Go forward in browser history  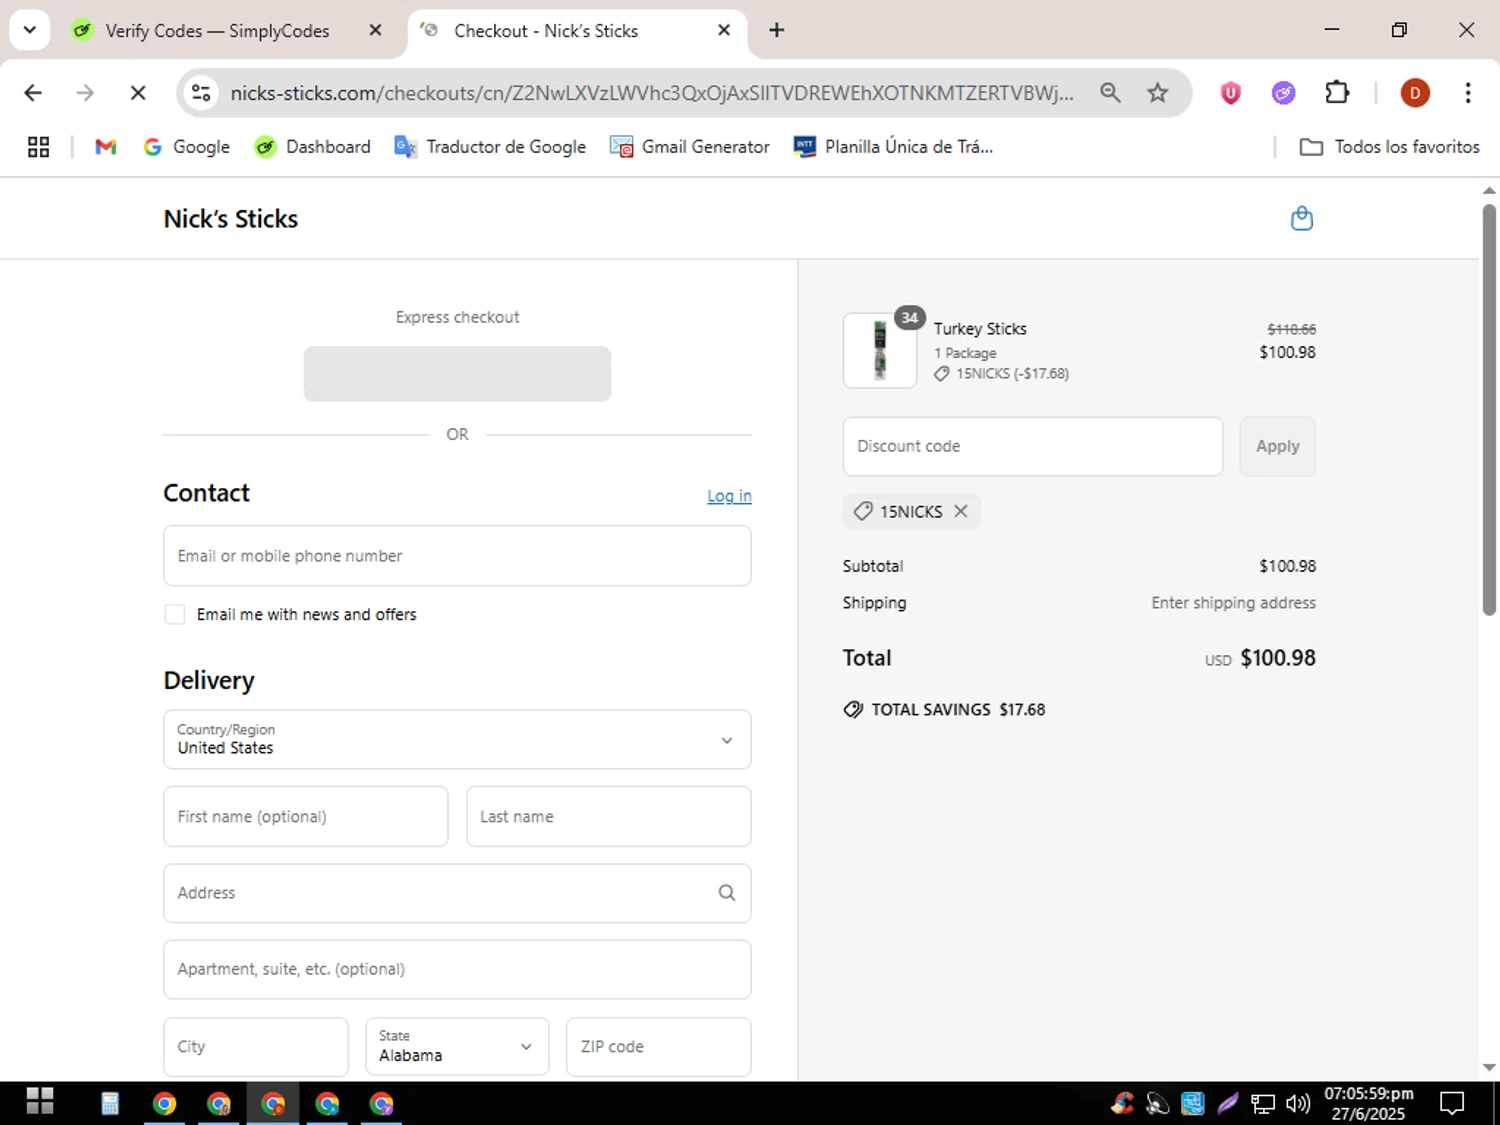tap(85, 93)
